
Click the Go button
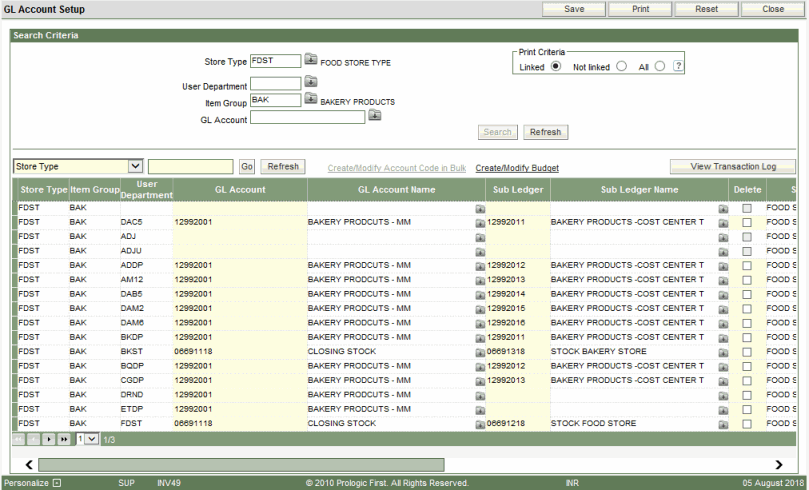[247, 167]
